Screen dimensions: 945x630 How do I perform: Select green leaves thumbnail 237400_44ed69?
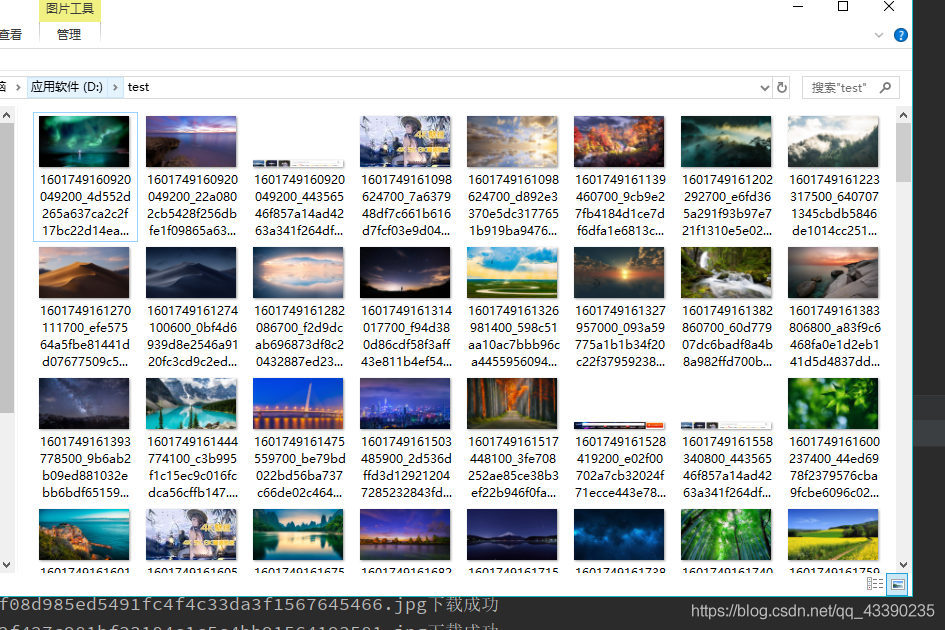click(x=833, y=403)
